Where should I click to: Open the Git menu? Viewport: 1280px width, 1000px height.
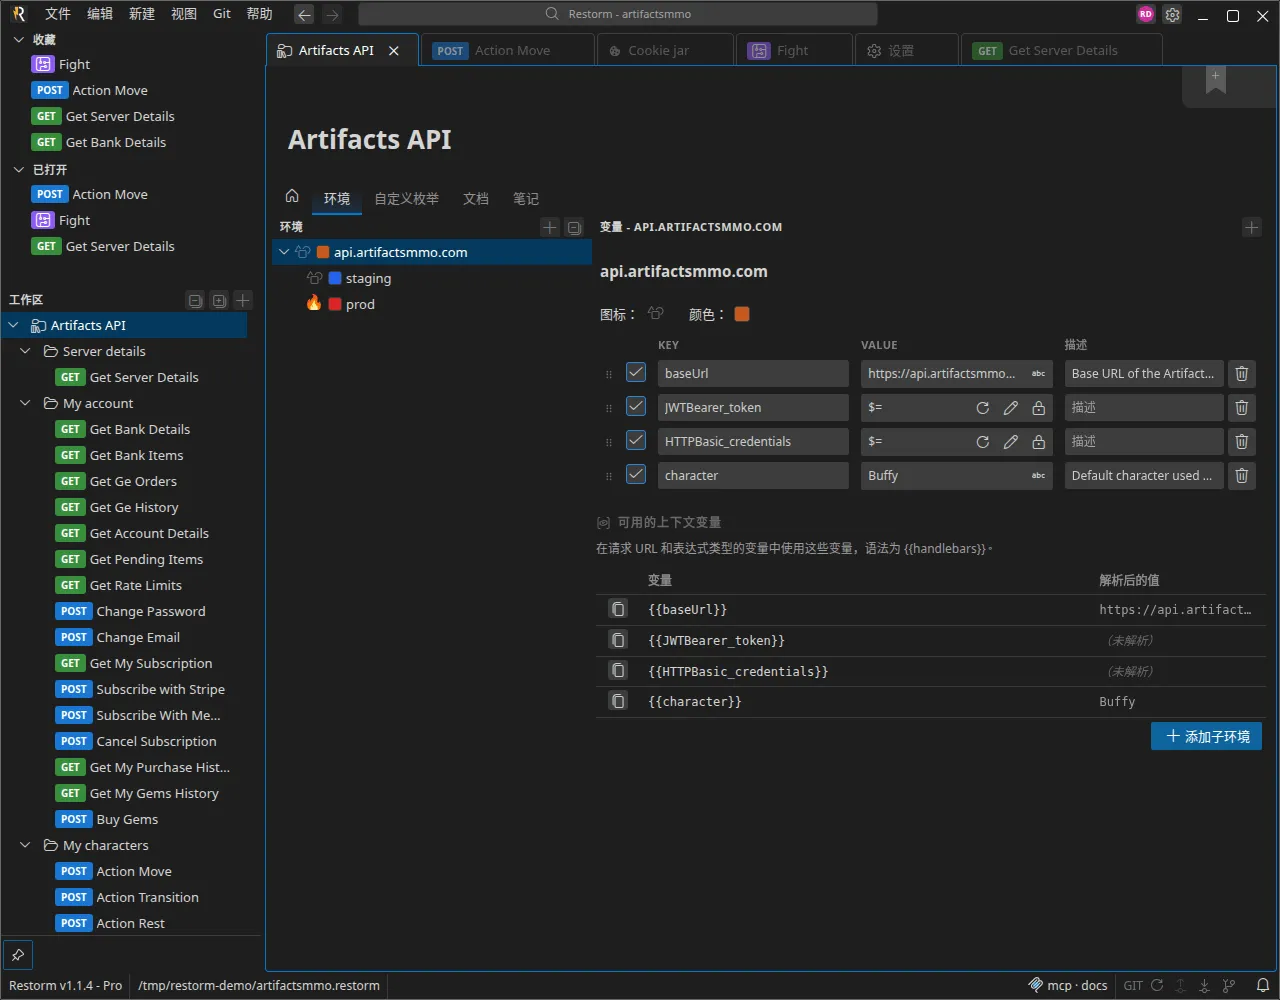(x=222, y=14)
